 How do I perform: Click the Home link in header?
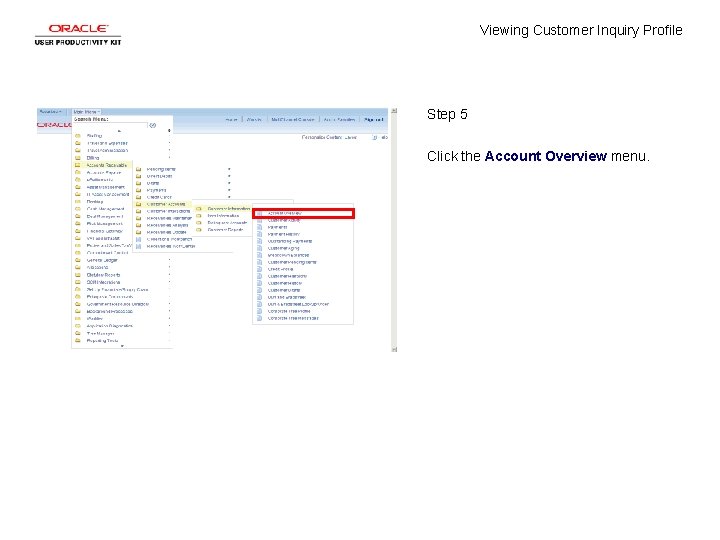pyautogui.click(x=231, y=119)
